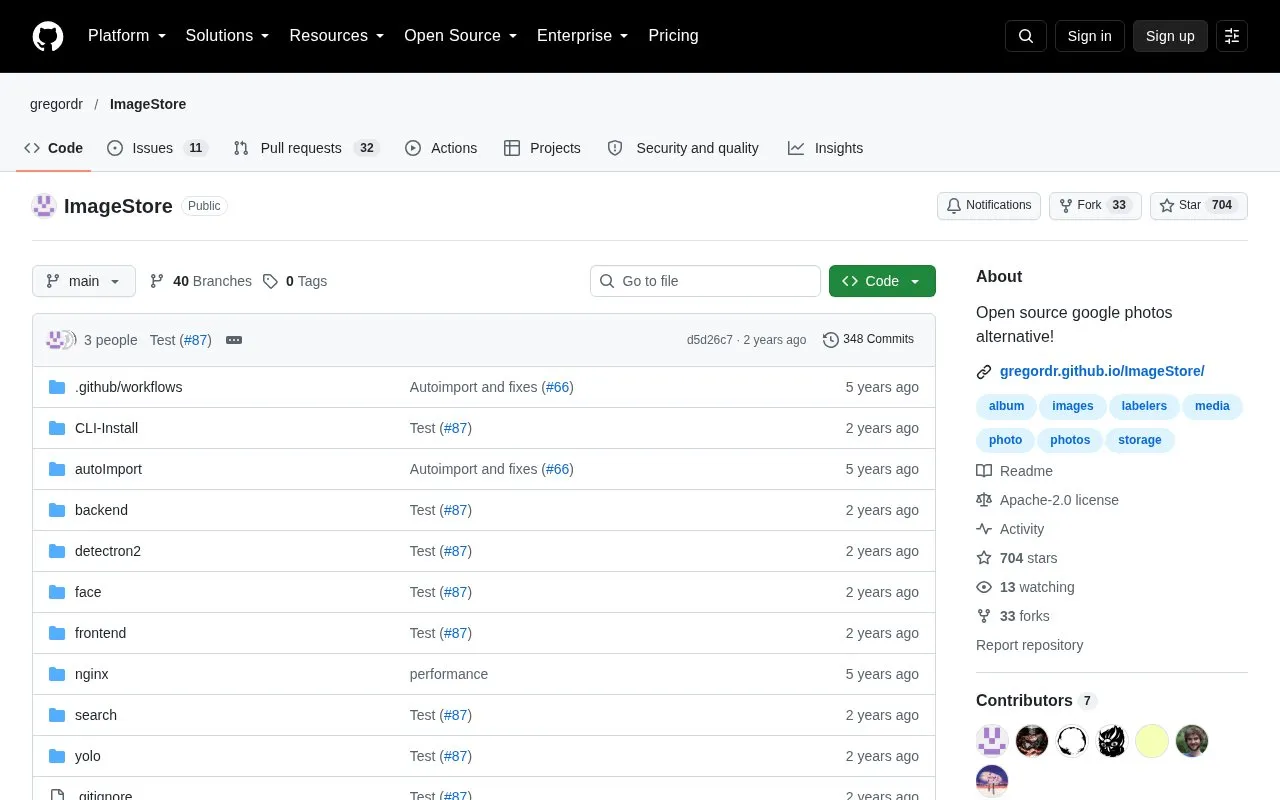
Task: Expand the Resources menu
Action: 337,36
